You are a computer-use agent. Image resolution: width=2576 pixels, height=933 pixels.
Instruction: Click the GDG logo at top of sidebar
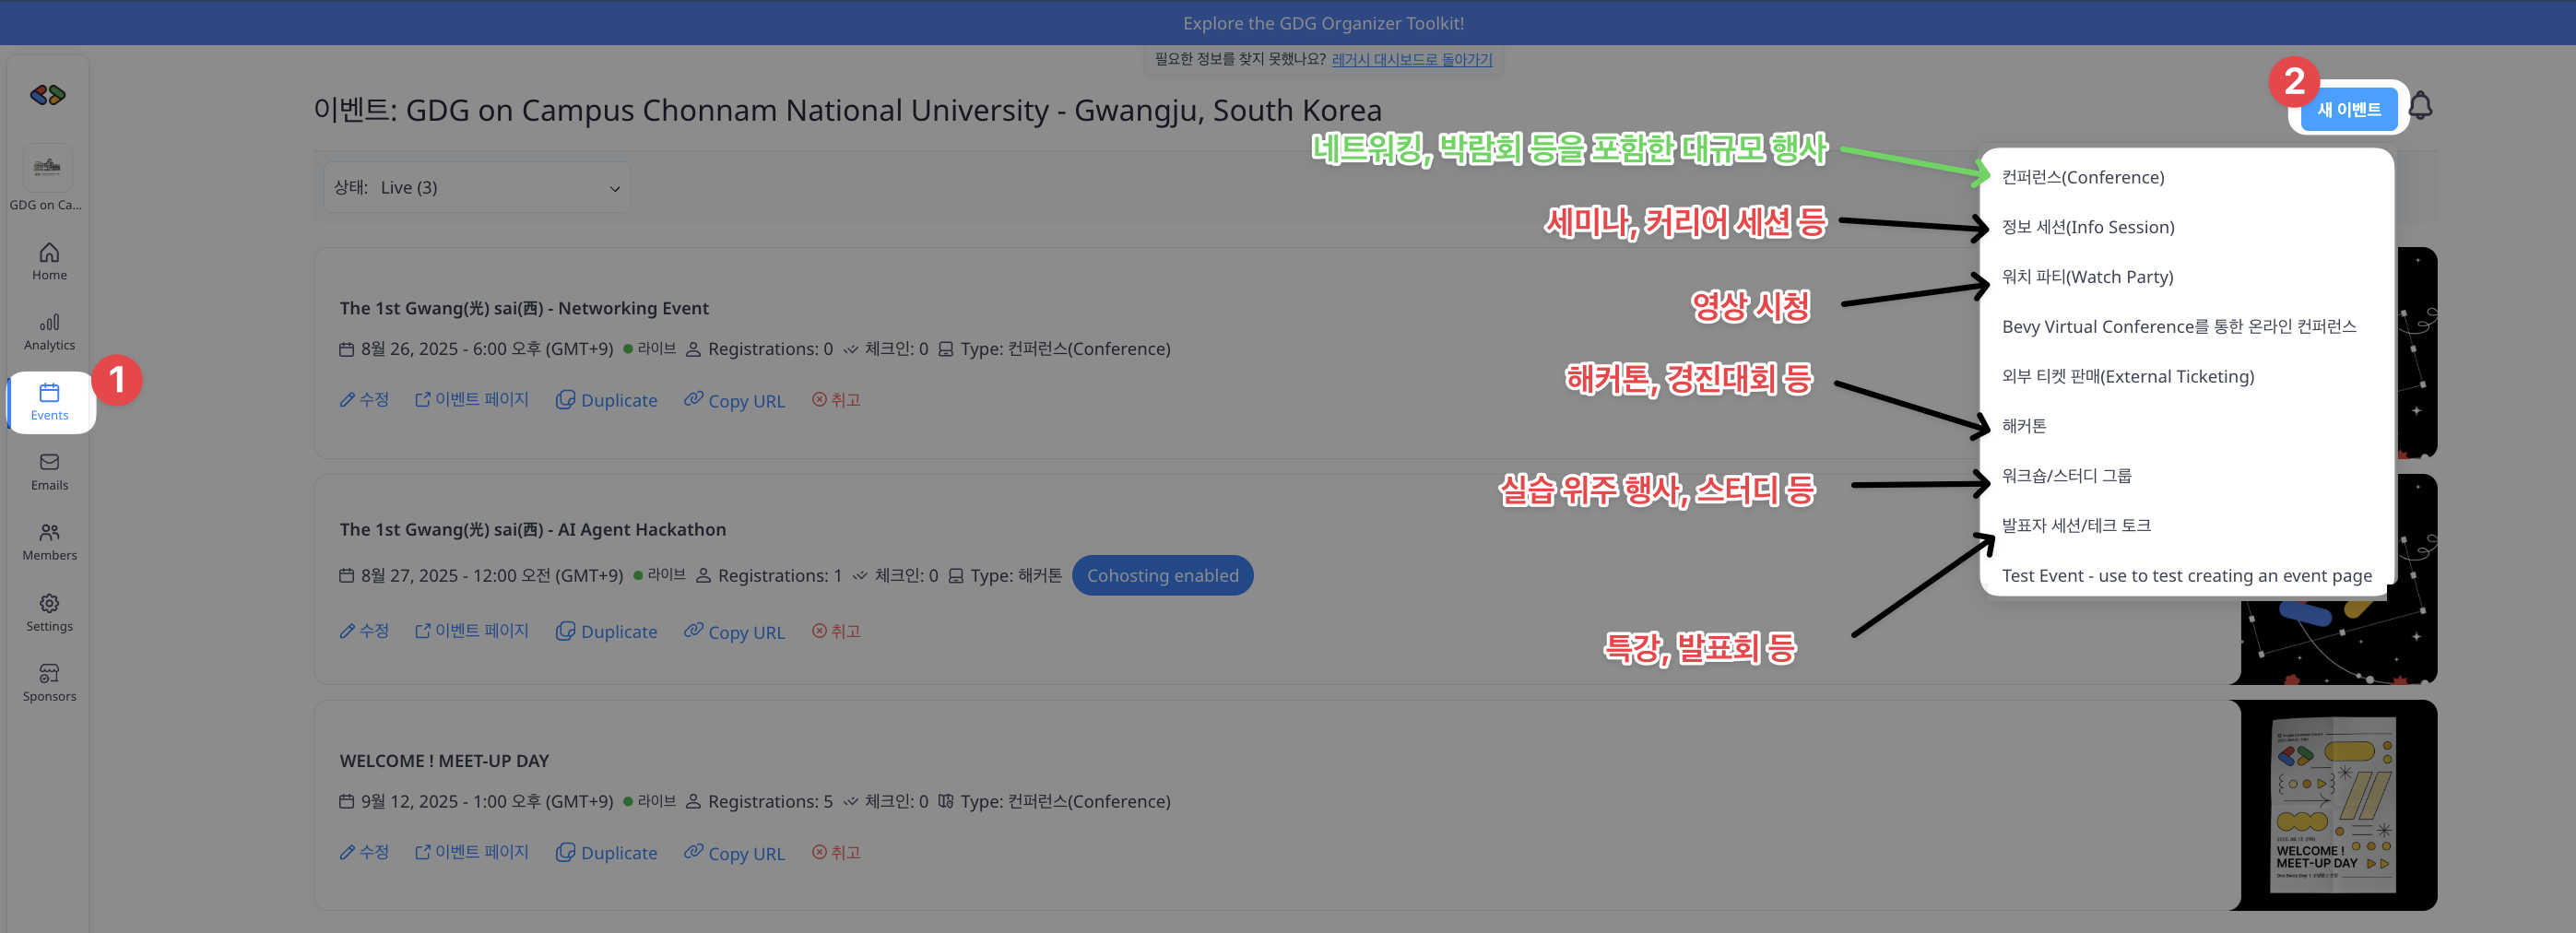(48, 95)
